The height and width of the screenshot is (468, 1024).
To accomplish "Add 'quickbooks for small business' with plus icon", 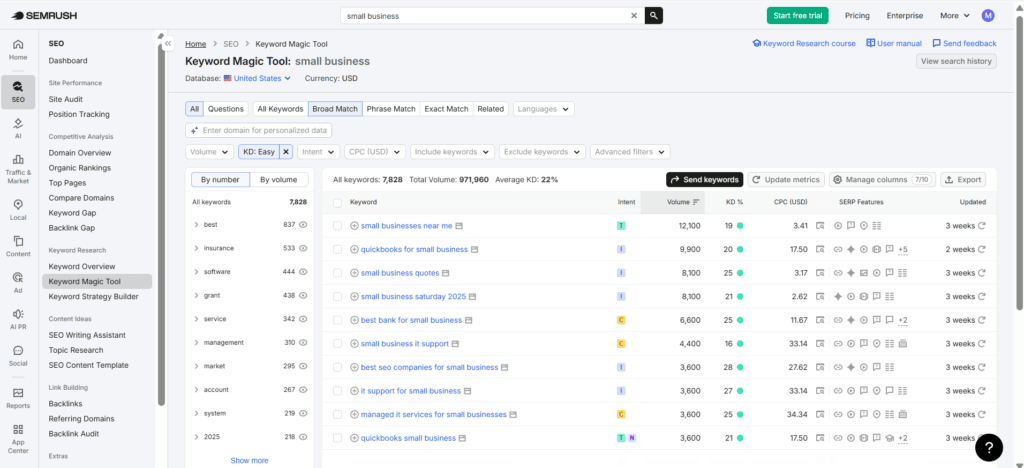I will coord(355,249).
